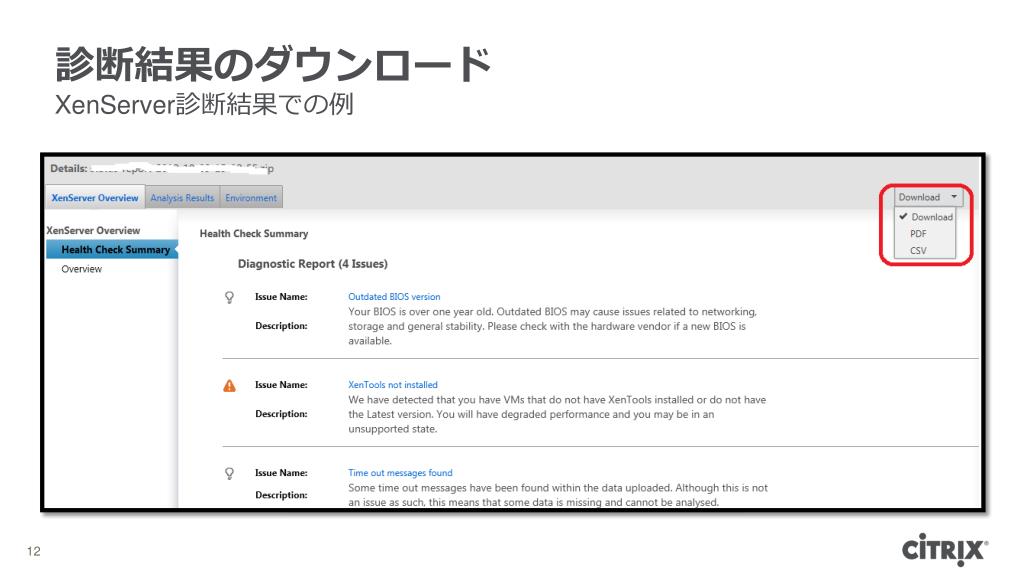This screenshot has height=576, width=1024.
Task: Click the Issue Name label for Outdated BIOS
Action: click(281, 296)
